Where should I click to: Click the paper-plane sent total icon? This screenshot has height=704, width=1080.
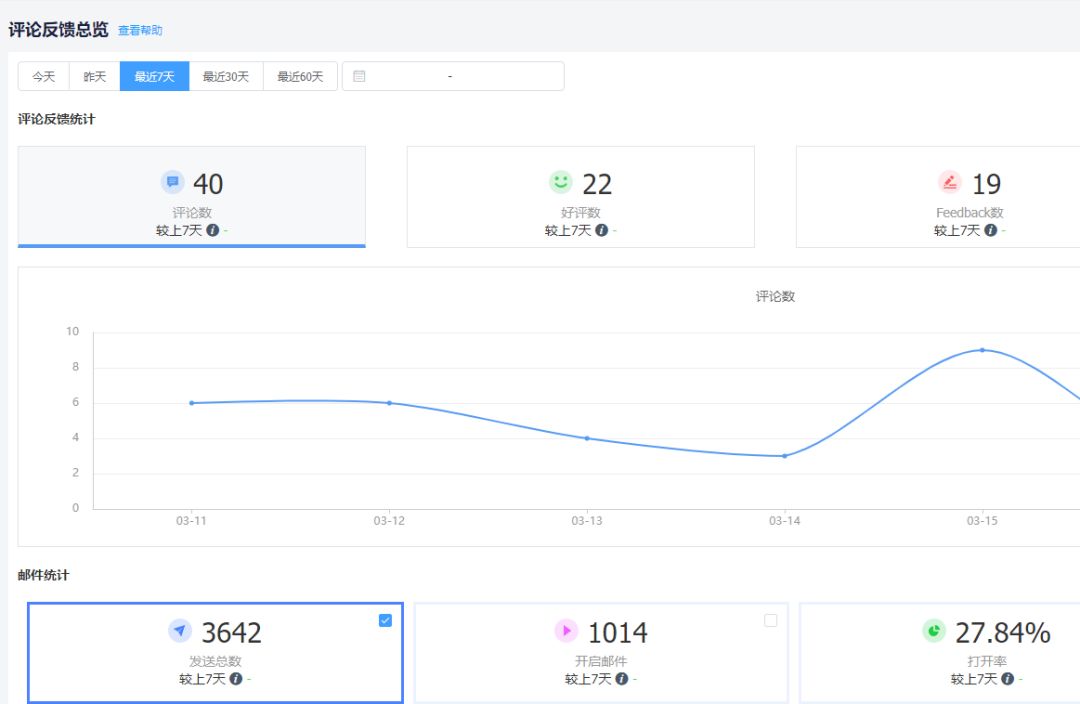[180, 631]
